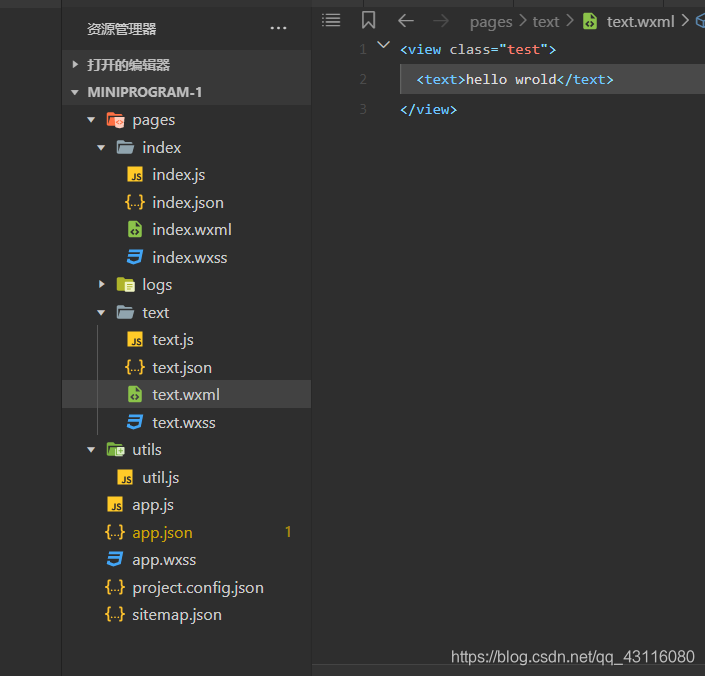Click the CSS icon beside text.wxss

coord(135,422)
